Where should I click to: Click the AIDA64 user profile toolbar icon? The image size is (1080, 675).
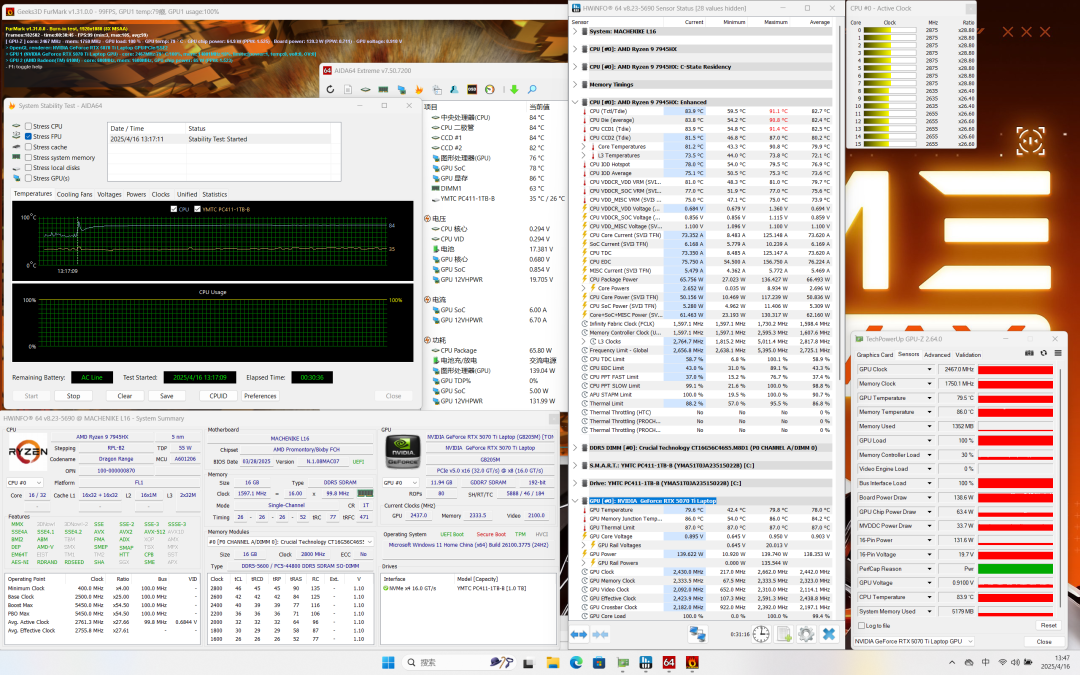(454, 90)
